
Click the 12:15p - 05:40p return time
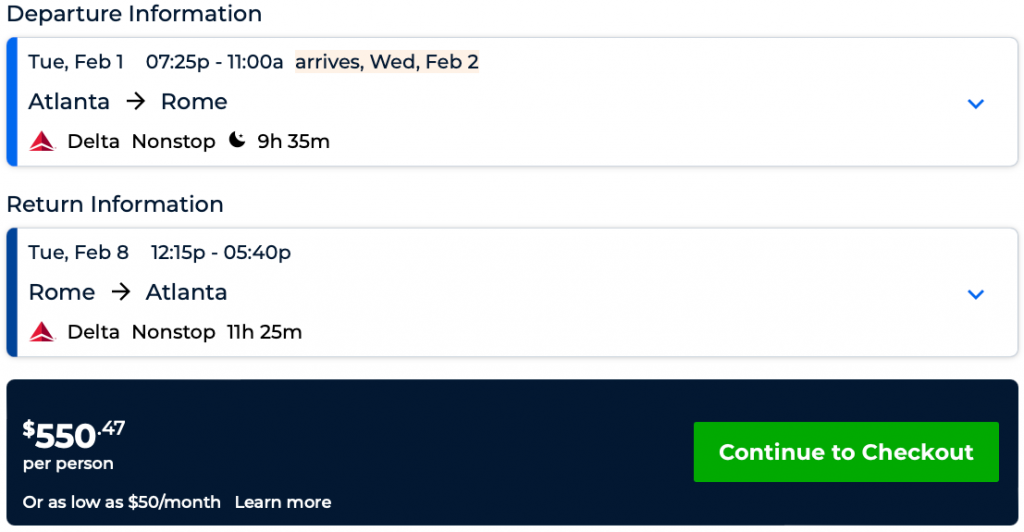tap(220, 252)
